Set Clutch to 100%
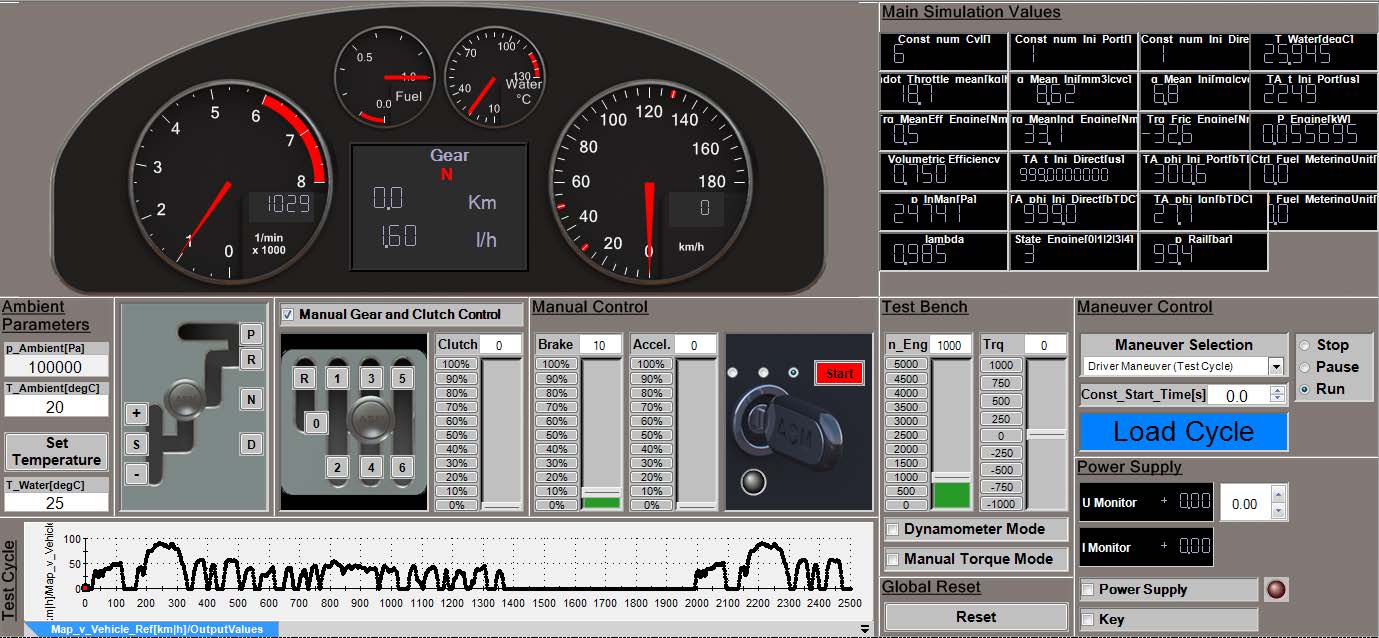This screenshot has height=638, width=1379. (456, 365)
